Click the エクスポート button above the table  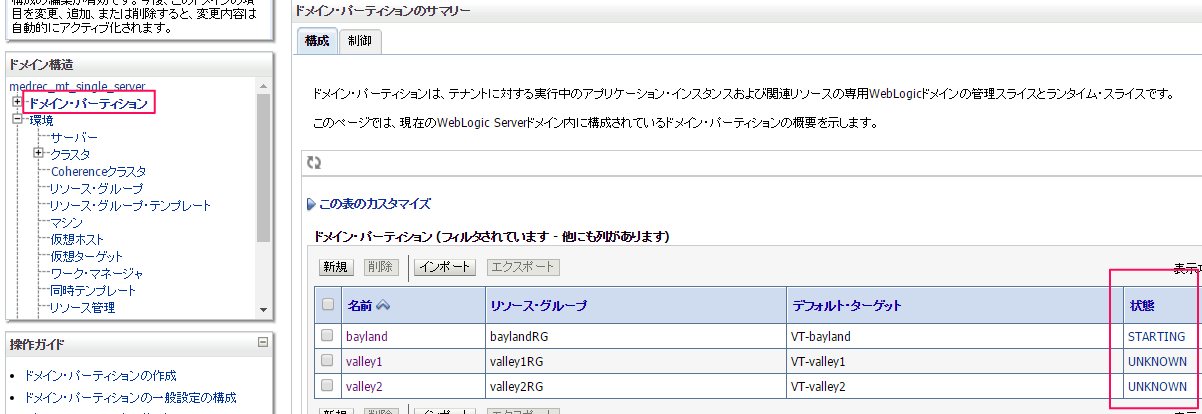(x=522, y=267)
